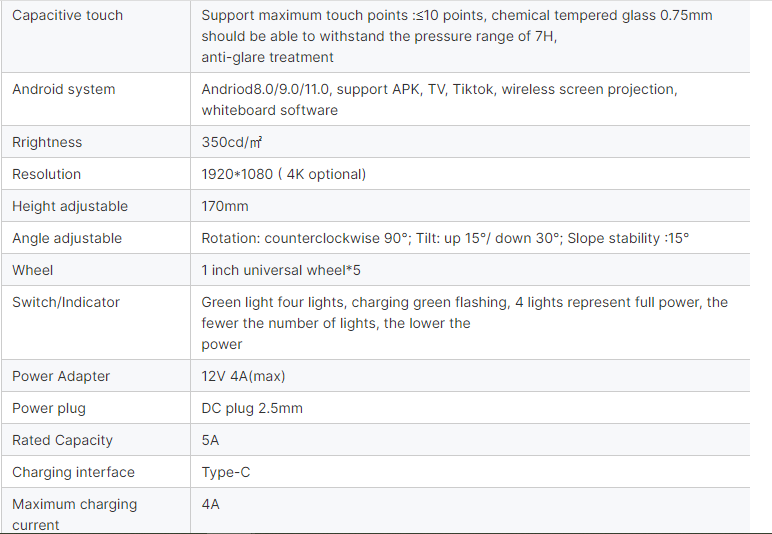Click the "Type-C" charging interface value
772x534 pixels.
pos(226,473)
